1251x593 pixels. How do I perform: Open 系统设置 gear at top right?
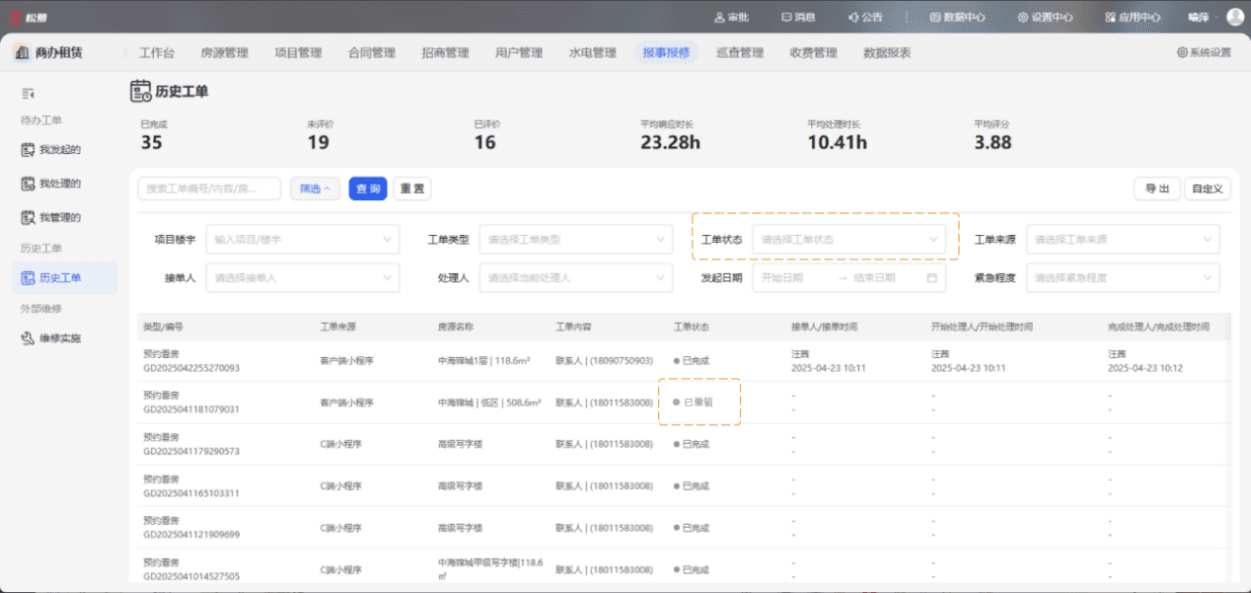[x=1203, y=53]
